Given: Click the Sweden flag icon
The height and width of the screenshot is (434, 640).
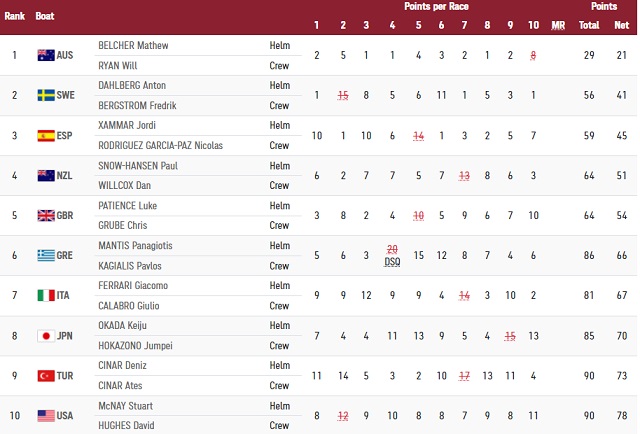Looking at the screenshot, I should [x=46, y=95].
